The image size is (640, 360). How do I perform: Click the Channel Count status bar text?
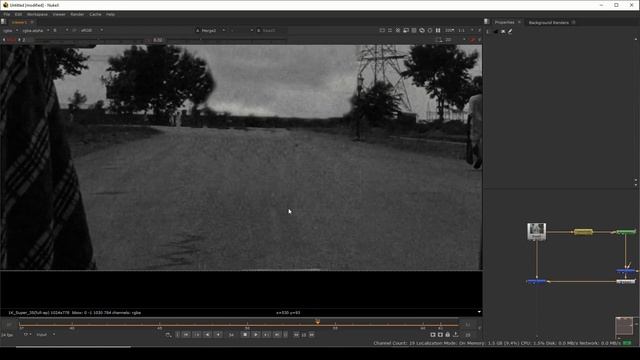(x=395, y=343)
